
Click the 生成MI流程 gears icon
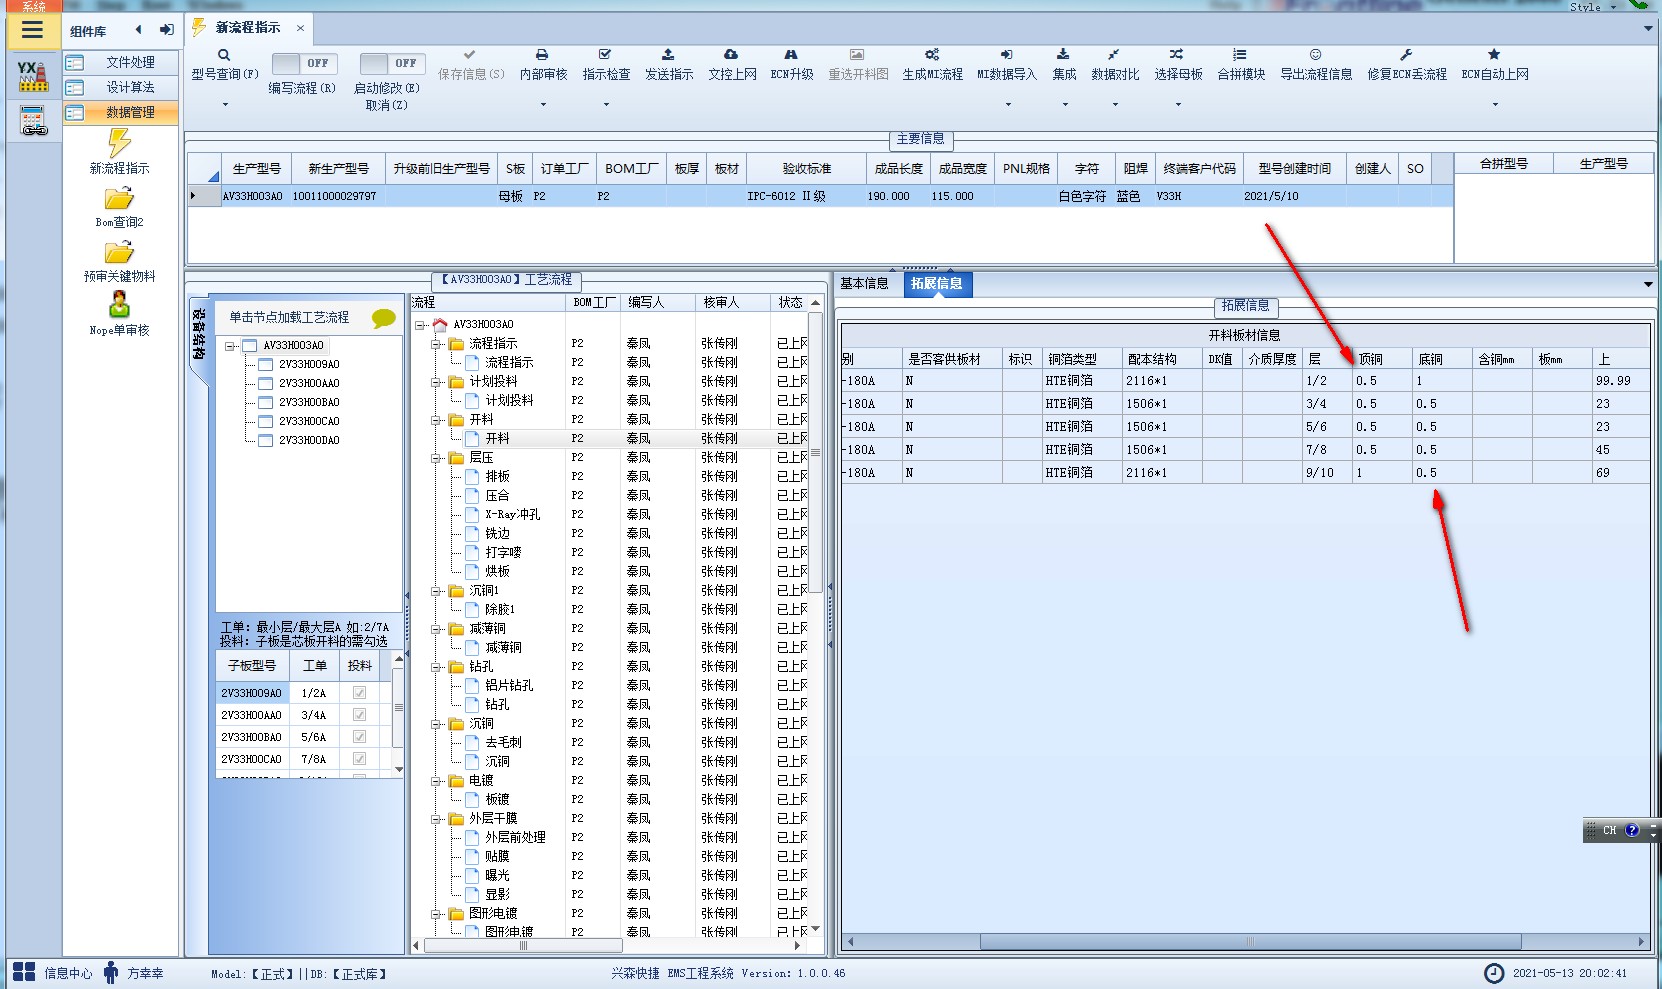[x=932, y=55]
